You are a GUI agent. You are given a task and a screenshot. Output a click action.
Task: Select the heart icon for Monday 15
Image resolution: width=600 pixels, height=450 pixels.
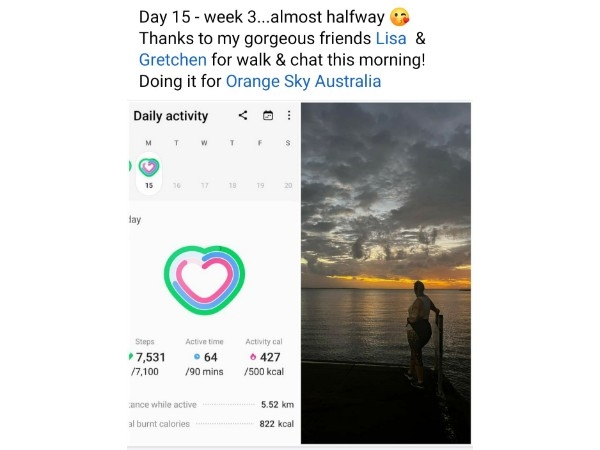149,167
